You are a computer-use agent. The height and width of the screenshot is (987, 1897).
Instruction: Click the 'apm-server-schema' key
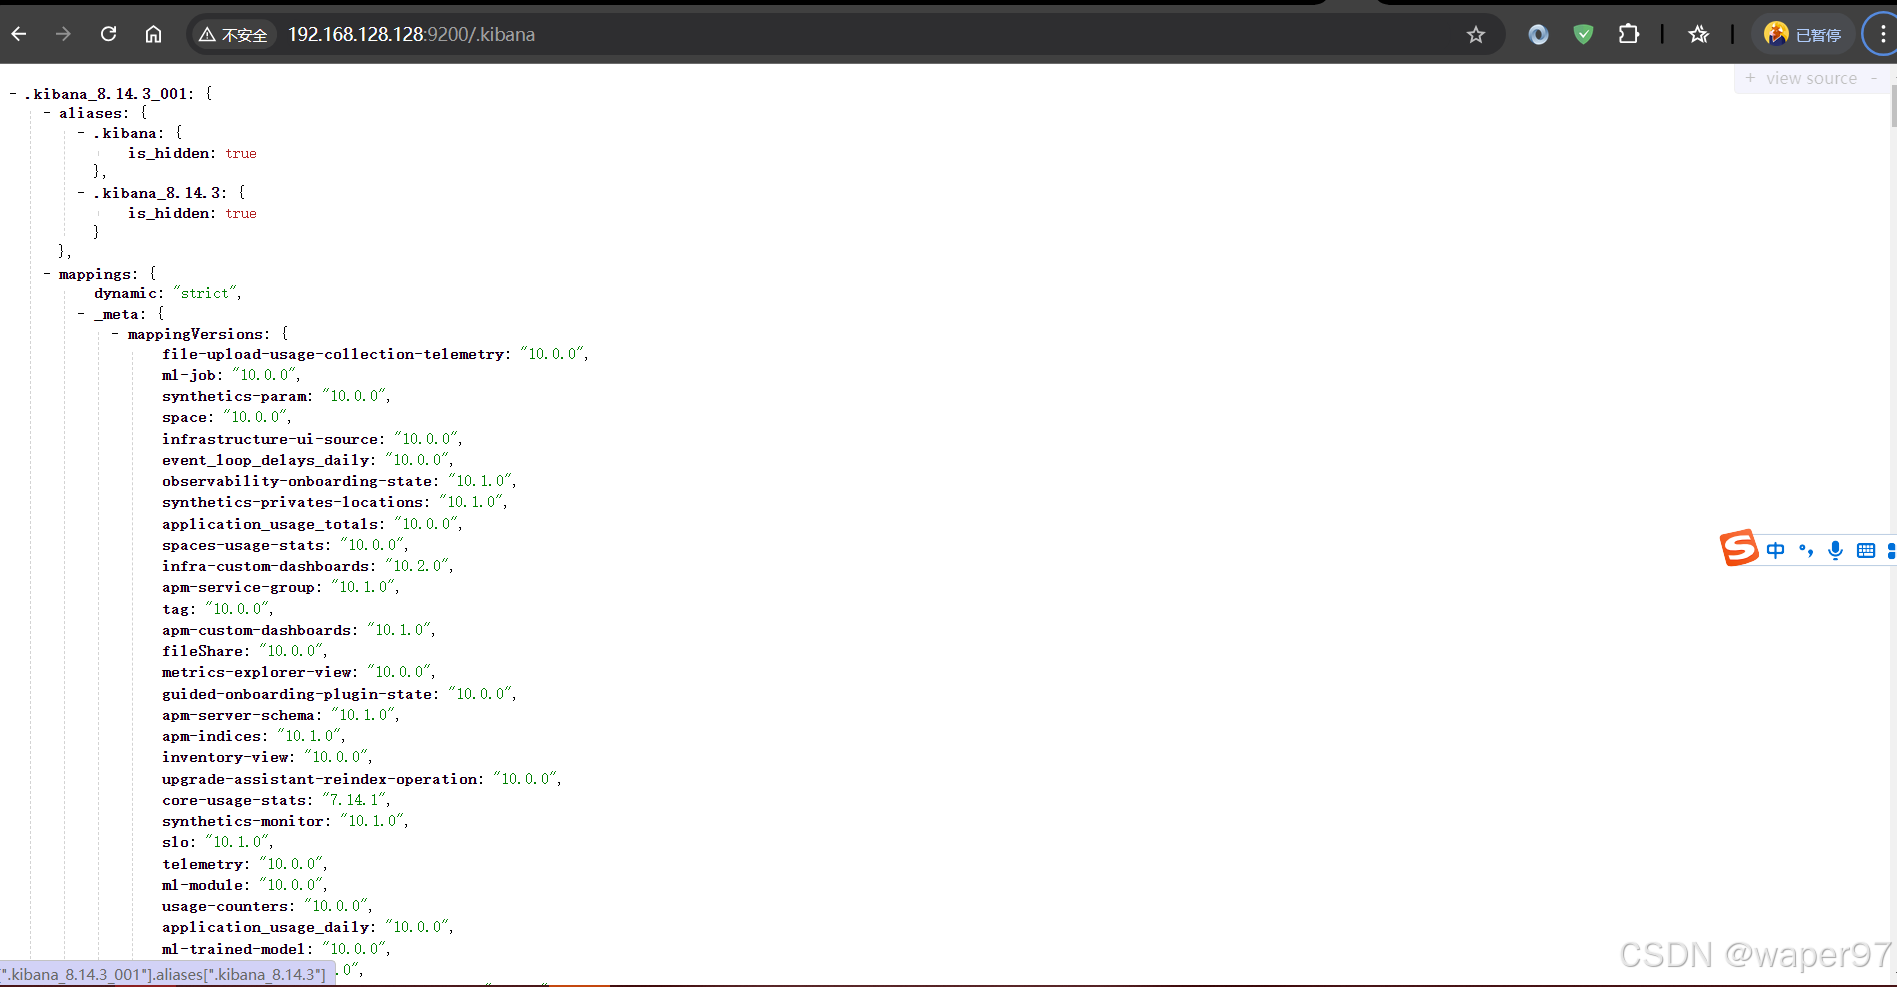click(239, 715)
